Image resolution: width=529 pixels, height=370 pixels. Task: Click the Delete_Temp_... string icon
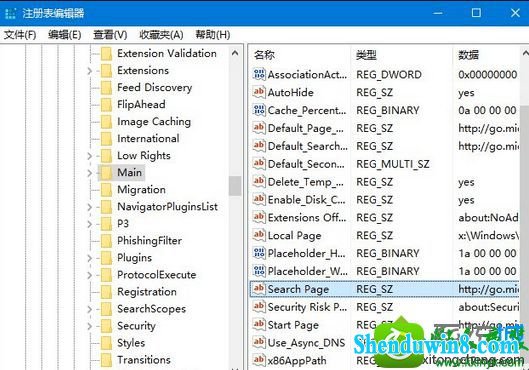[x=259, y=181]
